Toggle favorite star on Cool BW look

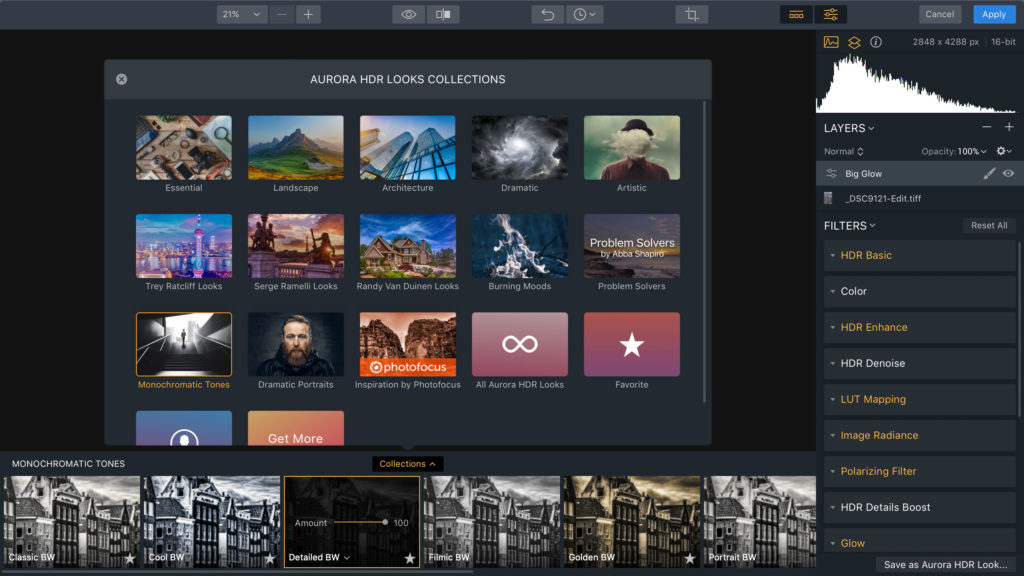pyautogui.click(x=270, y=558)
